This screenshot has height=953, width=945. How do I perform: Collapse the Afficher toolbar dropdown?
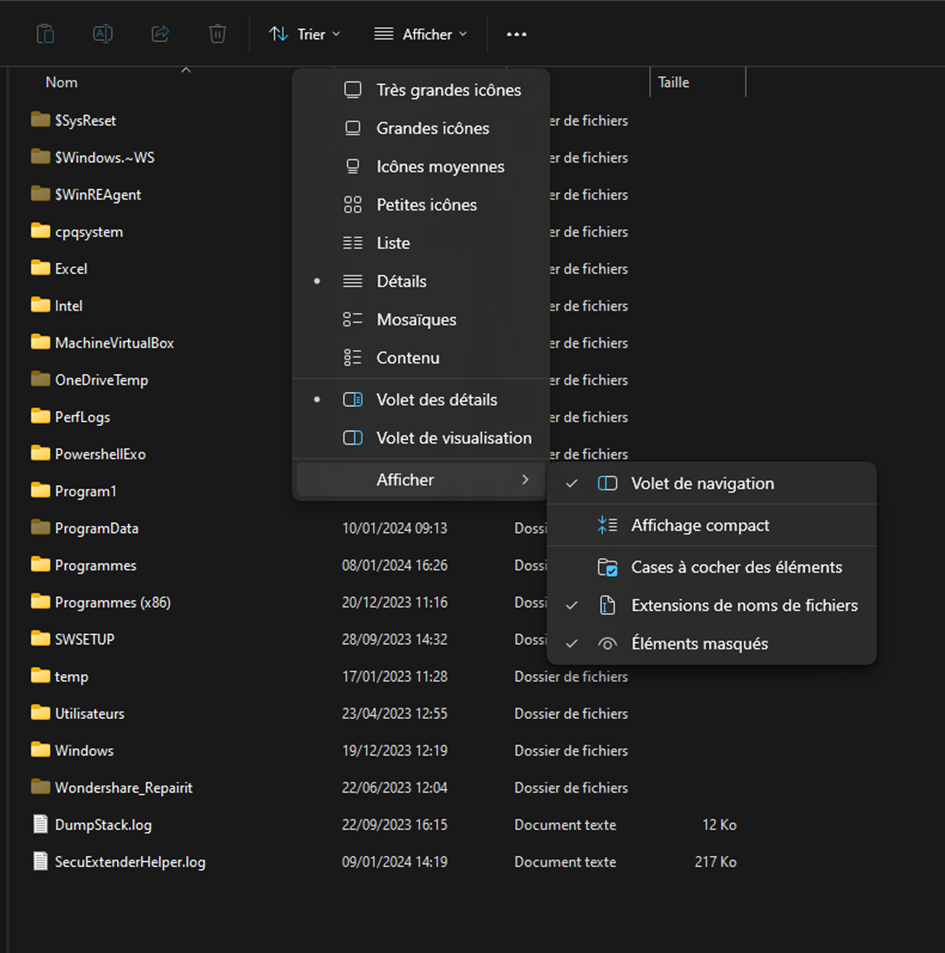420,34
